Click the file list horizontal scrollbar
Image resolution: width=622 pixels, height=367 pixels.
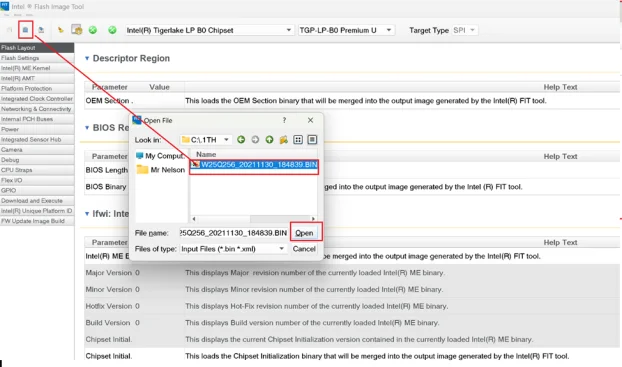253,219
